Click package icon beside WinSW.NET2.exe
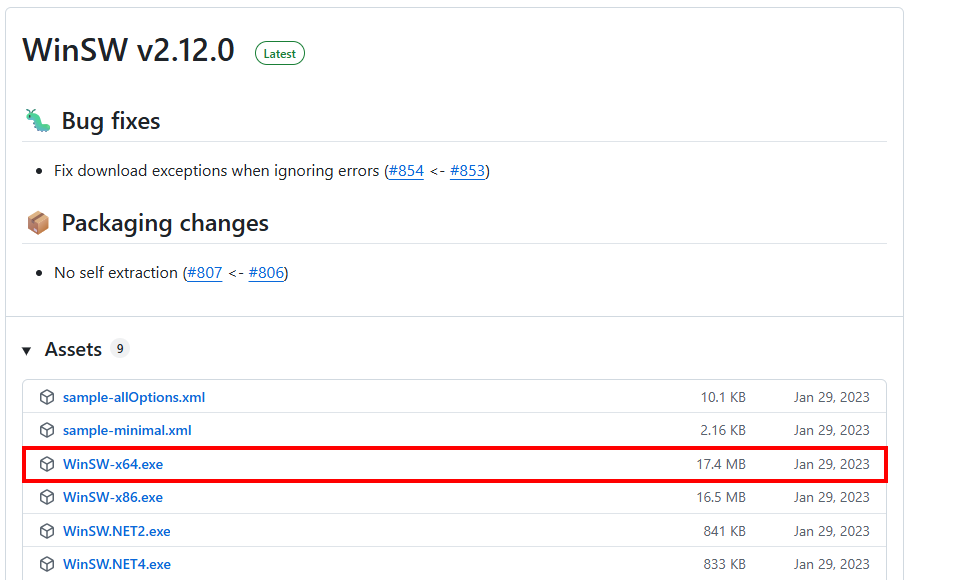 46,531
